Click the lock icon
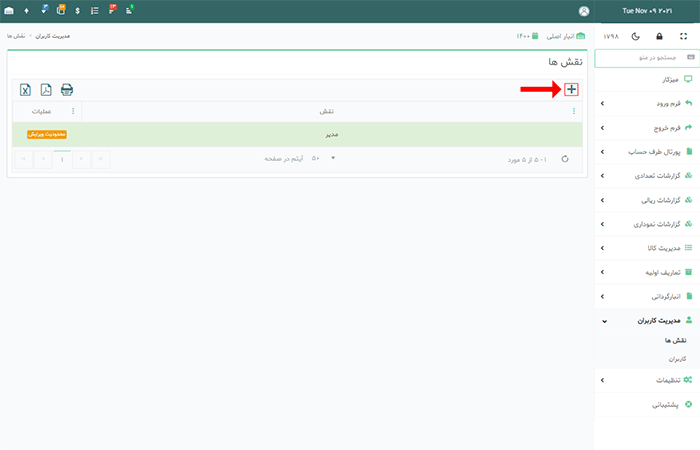 click(659, 36)
